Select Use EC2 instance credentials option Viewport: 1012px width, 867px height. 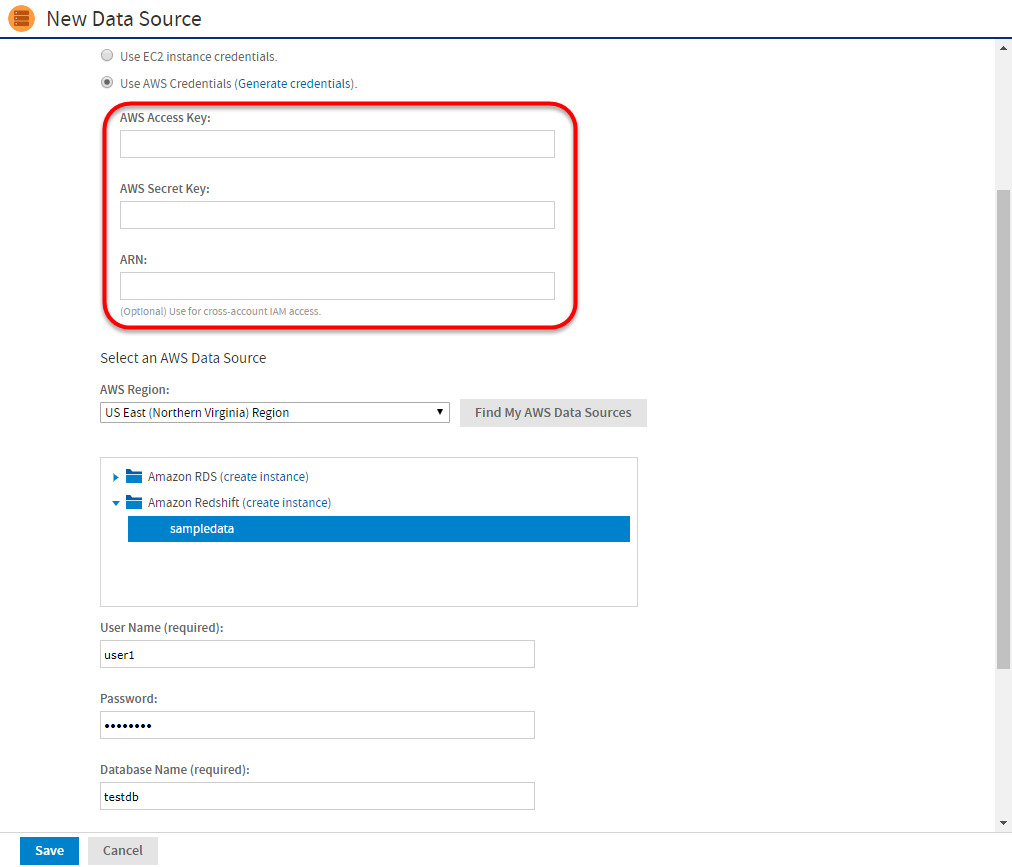pos(107,56)
